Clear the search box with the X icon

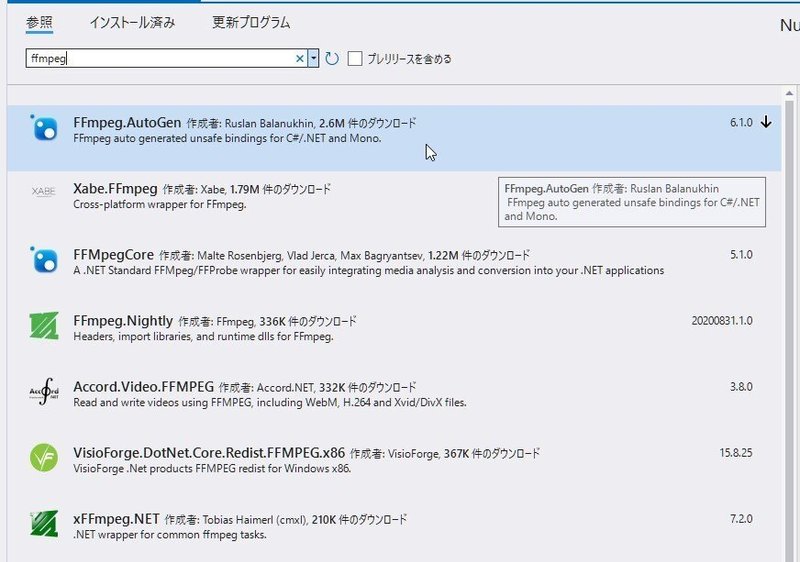click(x=300, y=59)
